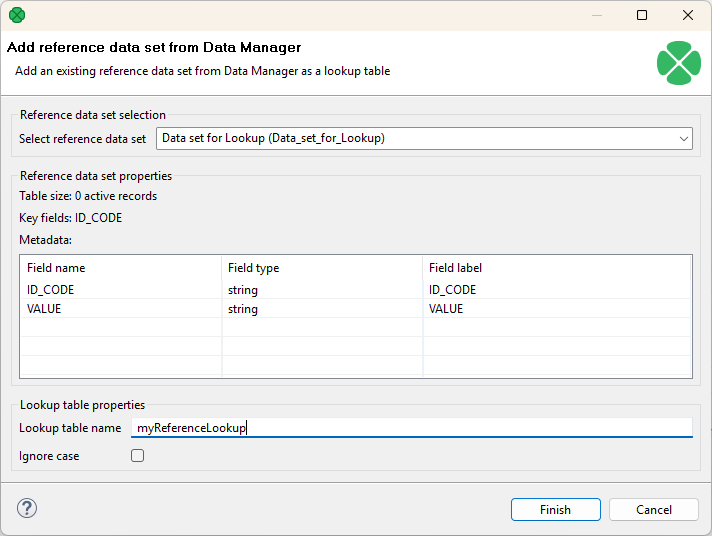Click the help question mark icon
The width and height of the screenshot is (712, 536).
click(x=27, y=508)
